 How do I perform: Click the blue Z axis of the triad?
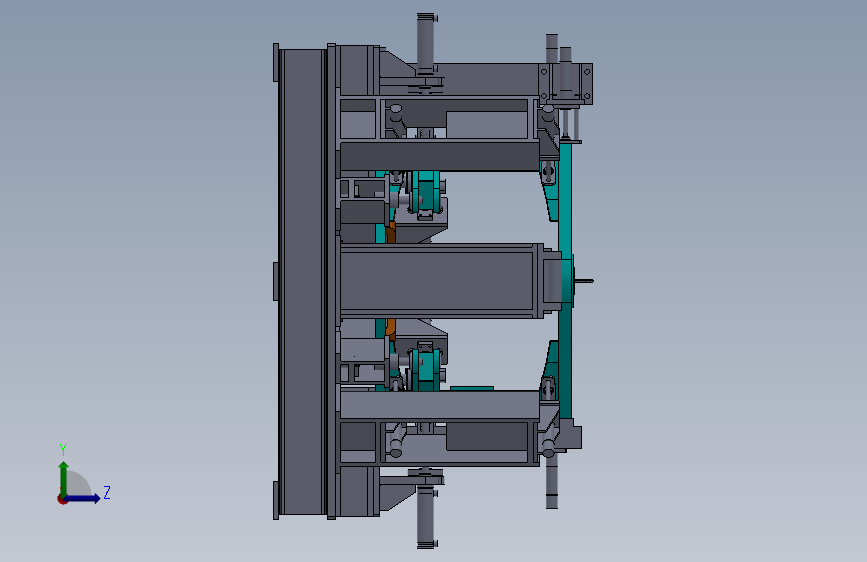coord(83,498)
